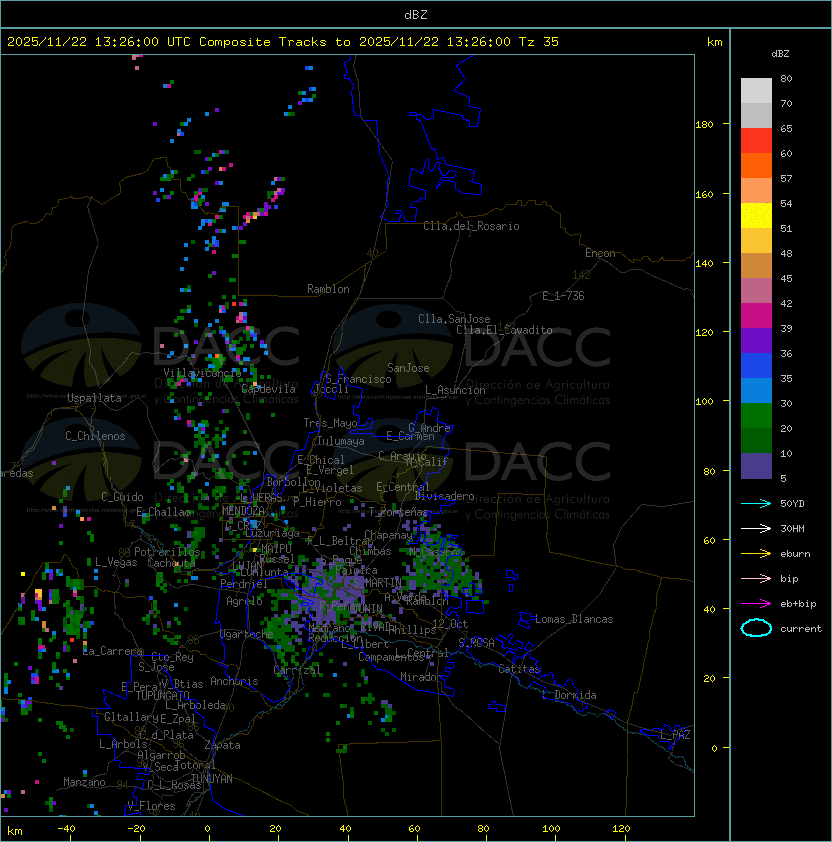The height and width of the screenshot is (842, 832).
Task: Click the 'Tulumaya' map label
Action: click(341, 441)
